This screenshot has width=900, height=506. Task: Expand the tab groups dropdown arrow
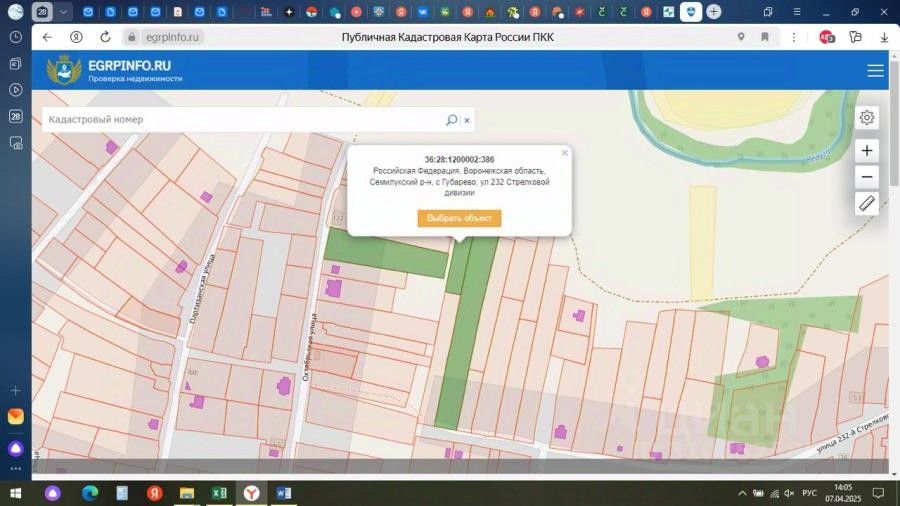pos(64,12)
